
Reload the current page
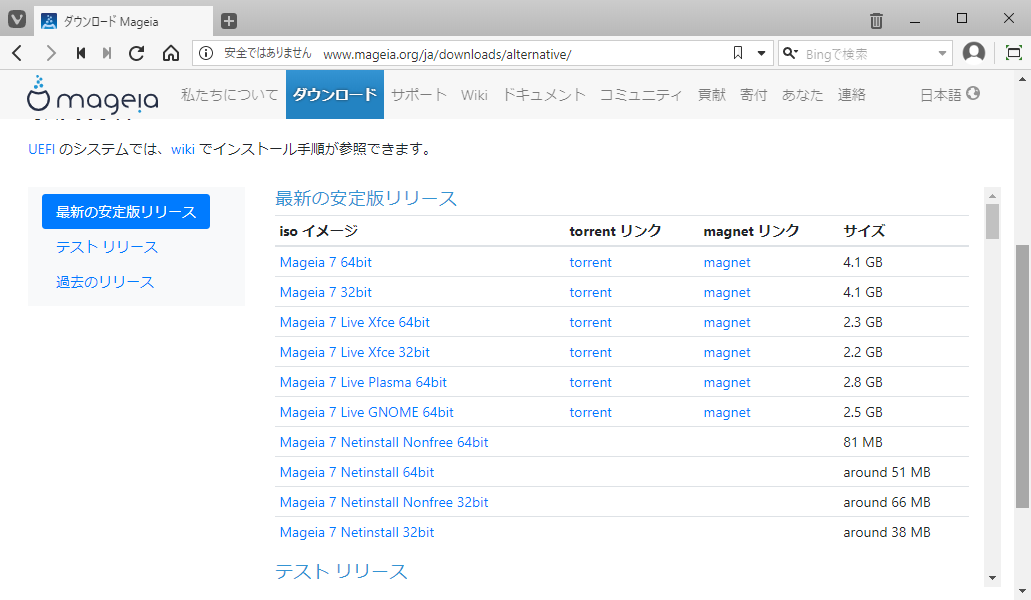(137, 53)
